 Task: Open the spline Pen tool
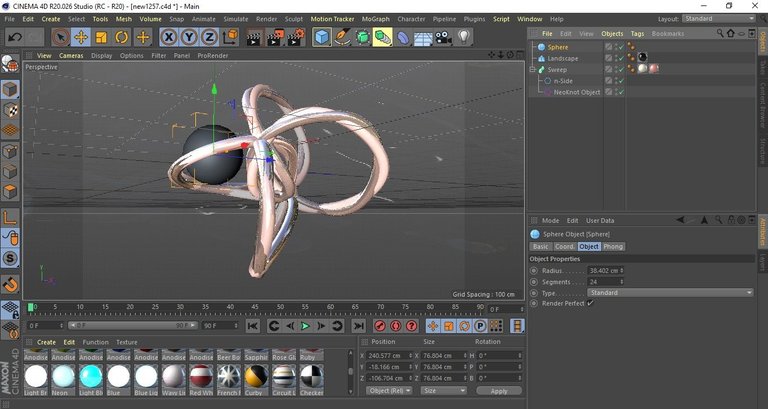pyautogui.click(x=342, y=37)
